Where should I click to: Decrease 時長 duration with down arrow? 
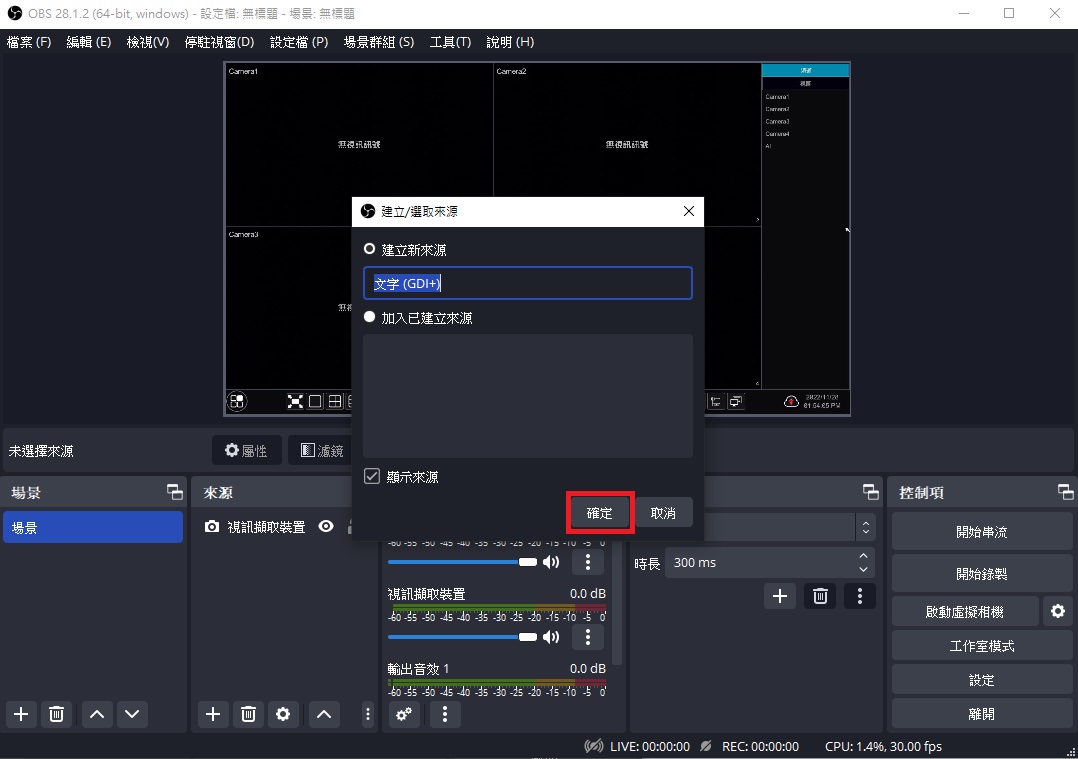864,569
